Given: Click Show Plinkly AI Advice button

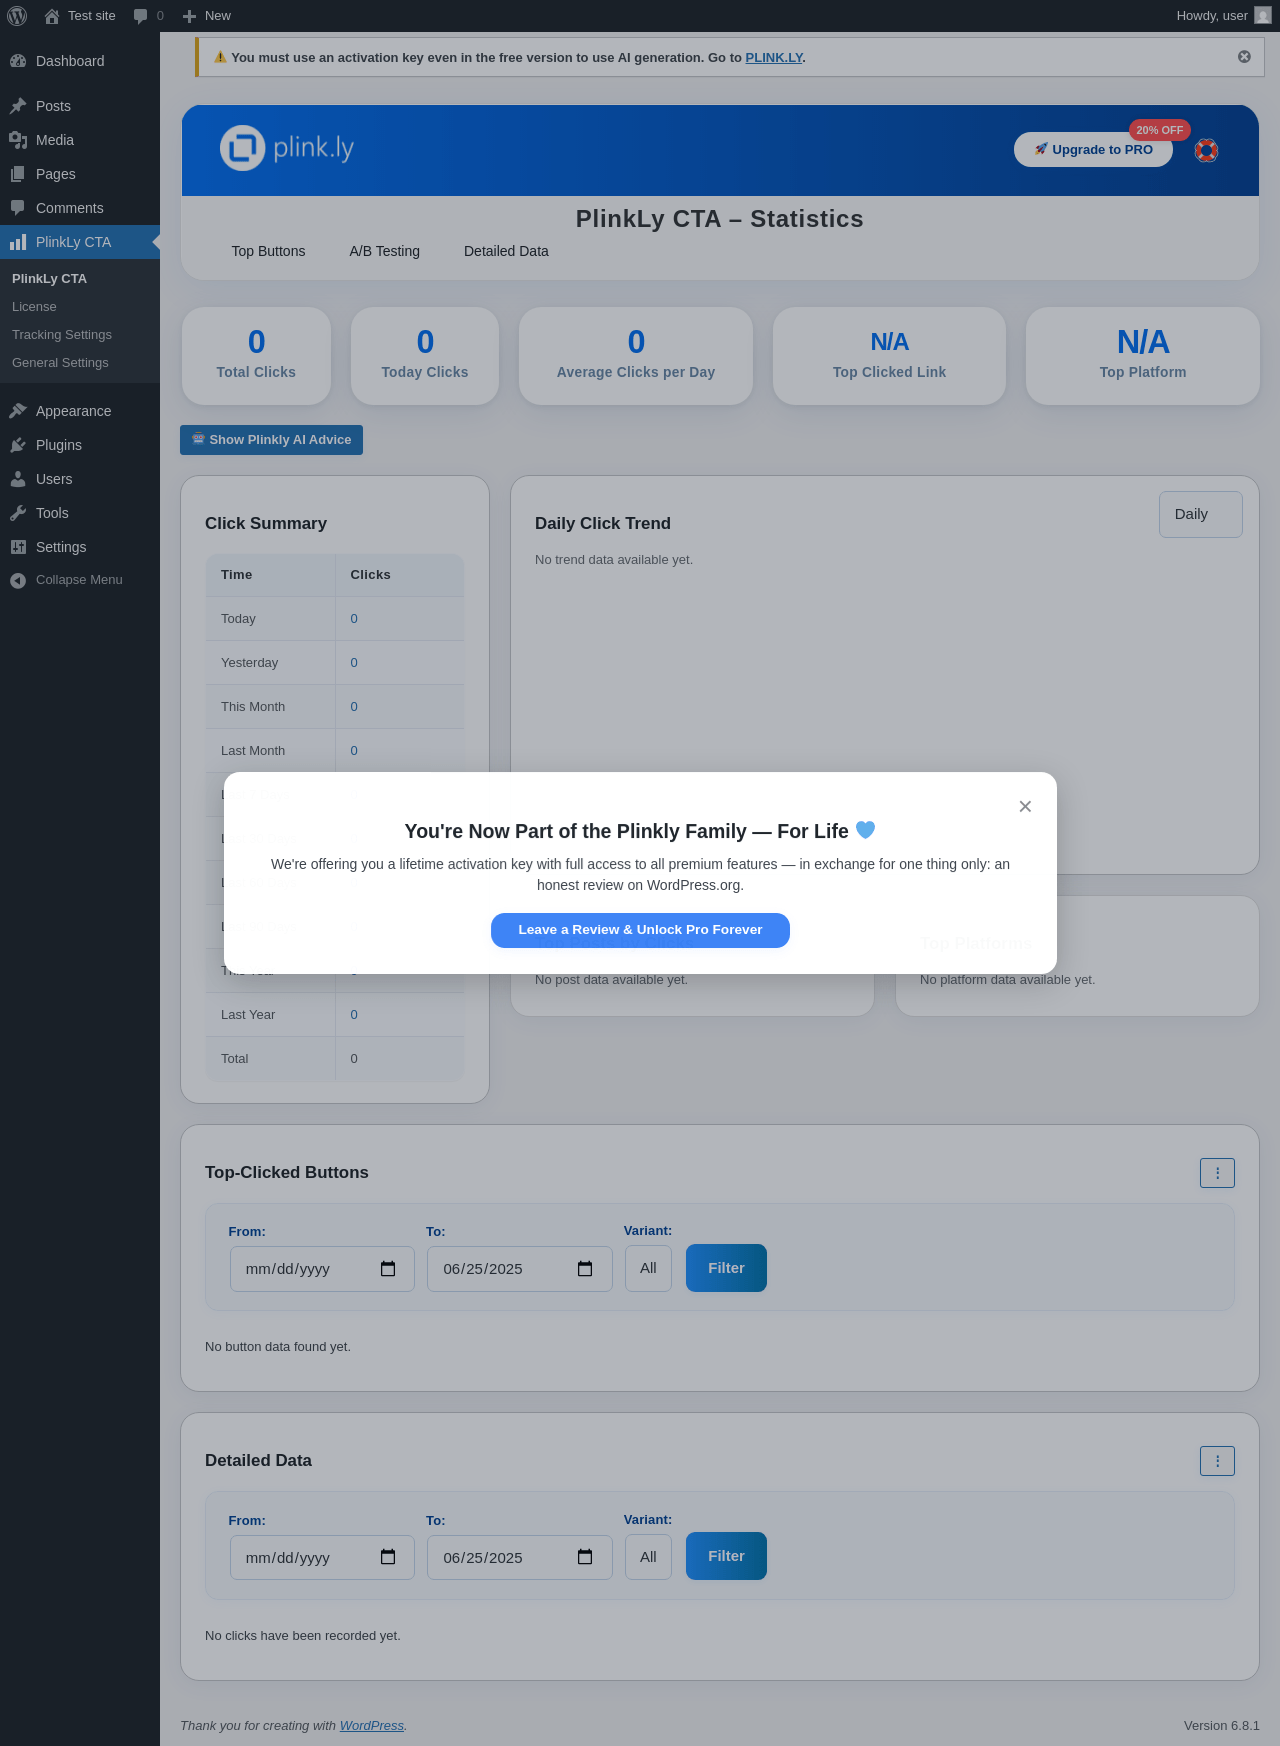Looking at the screenshot, I should tap(271, 440).
